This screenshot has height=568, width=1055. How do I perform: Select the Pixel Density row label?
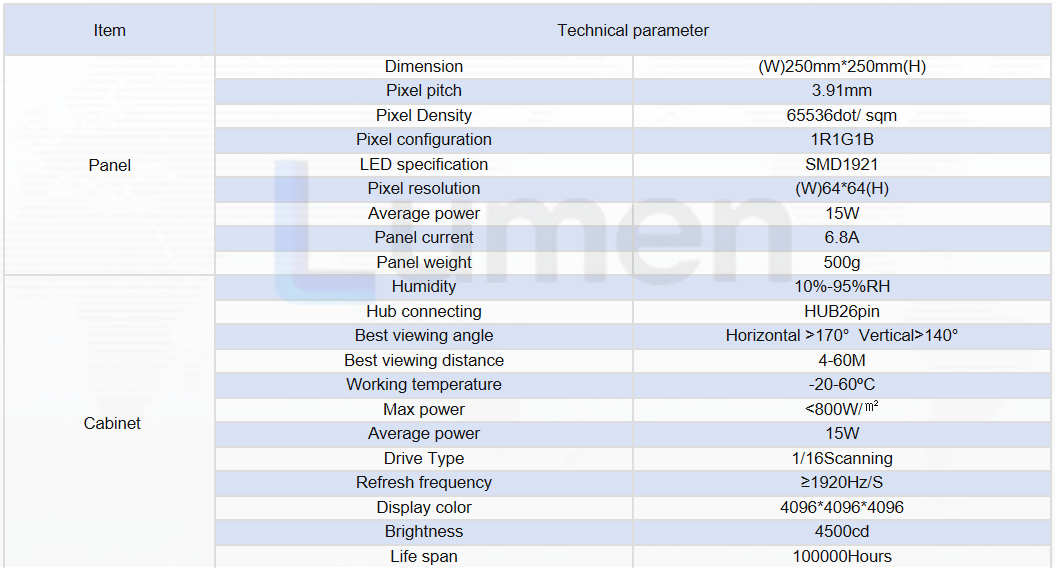[x=424, y=115]
